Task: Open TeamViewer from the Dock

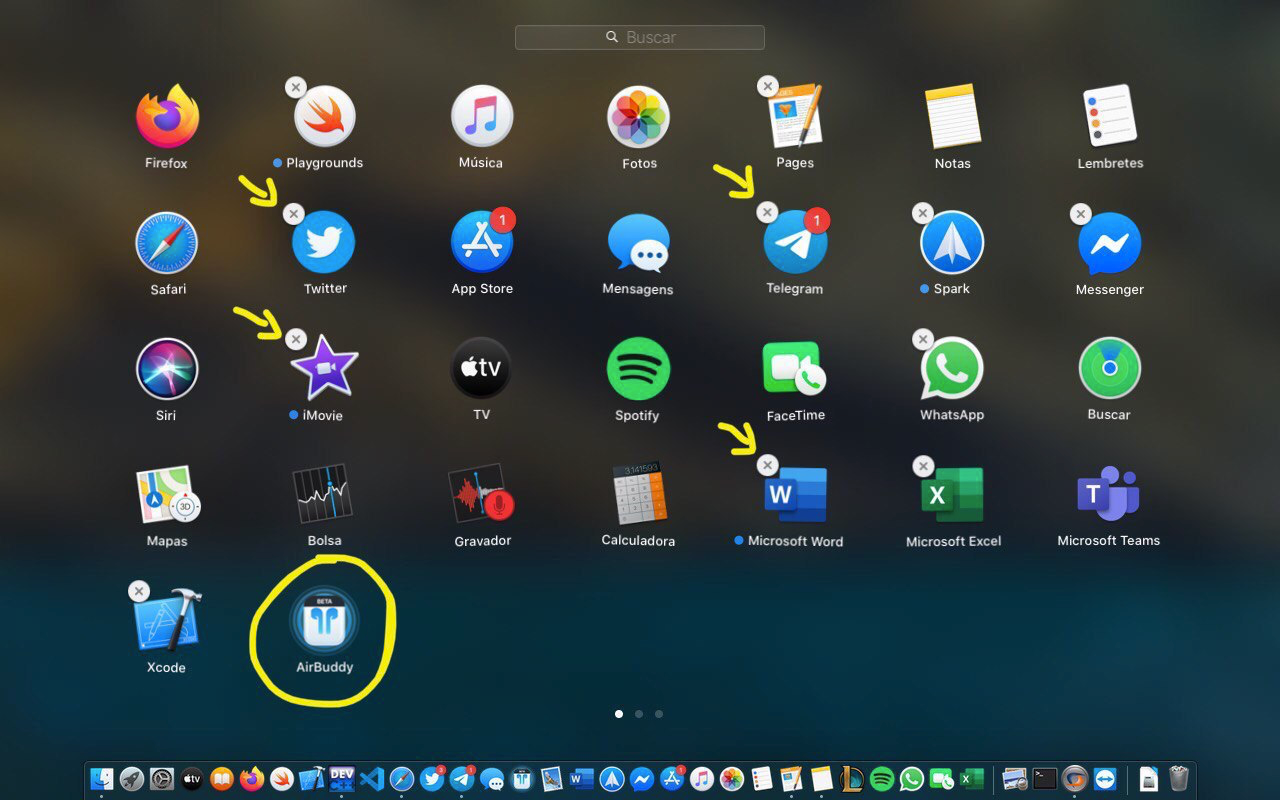Action: [1105, 778]
